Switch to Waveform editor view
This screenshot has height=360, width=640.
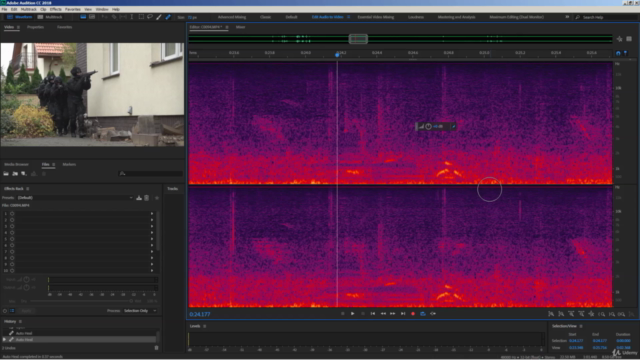[x=20, y=17]
